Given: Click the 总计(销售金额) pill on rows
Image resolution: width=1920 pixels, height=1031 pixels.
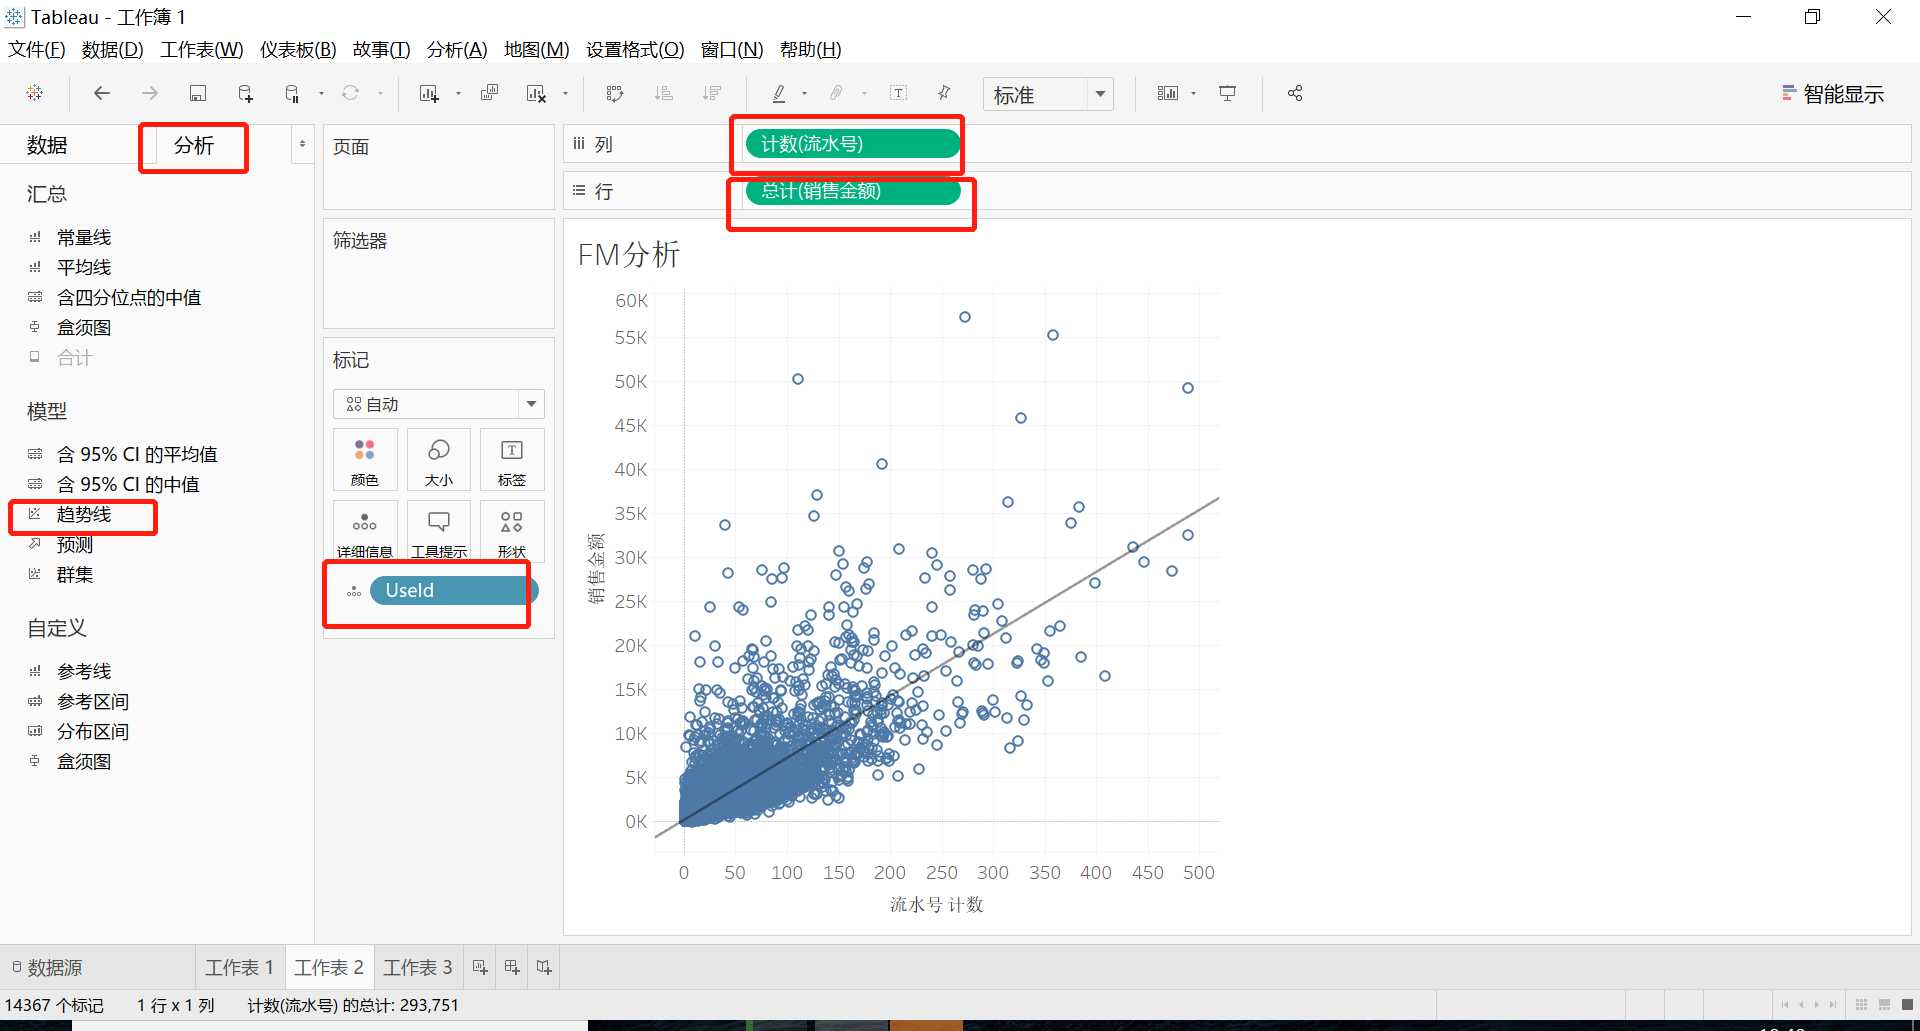Looking at the screenshot, I should pyautogui.click(x=852, y=191).
